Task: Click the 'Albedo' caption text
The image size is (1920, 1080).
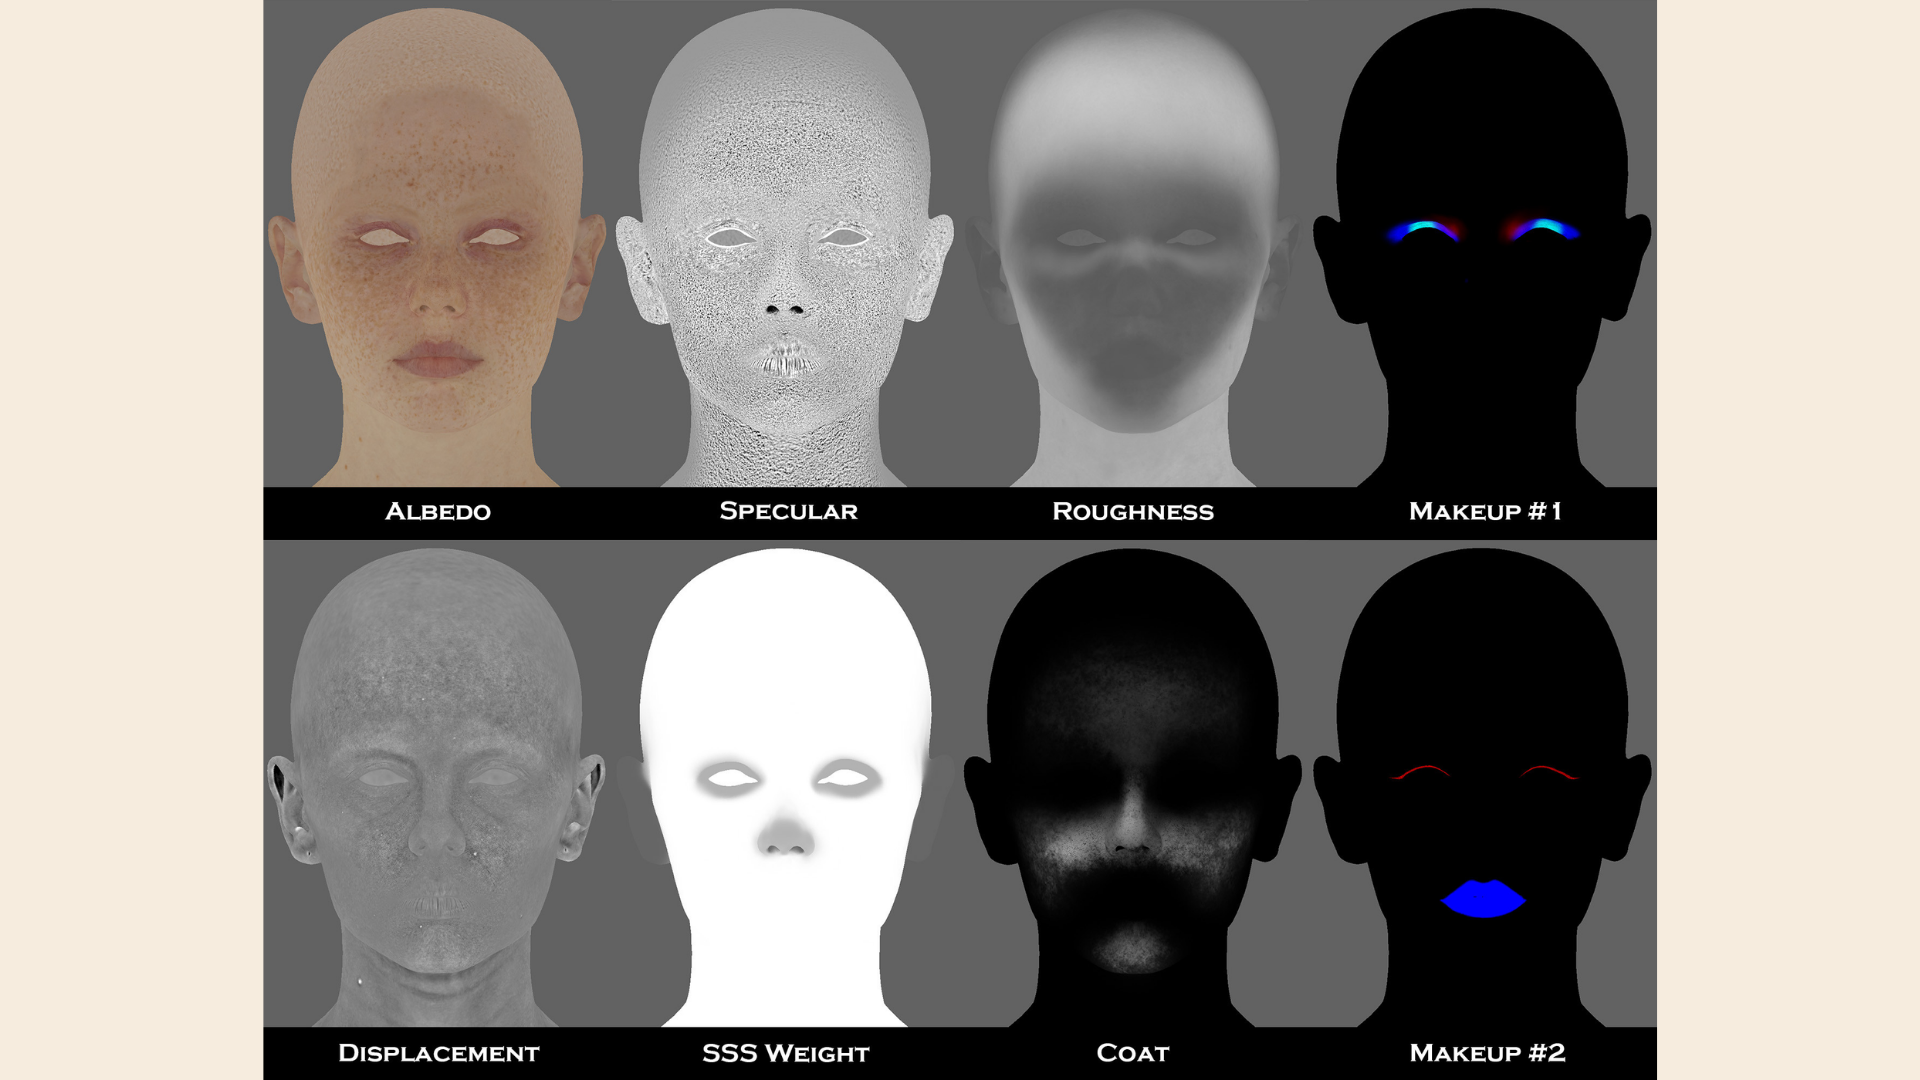Action: click(438, 511)
